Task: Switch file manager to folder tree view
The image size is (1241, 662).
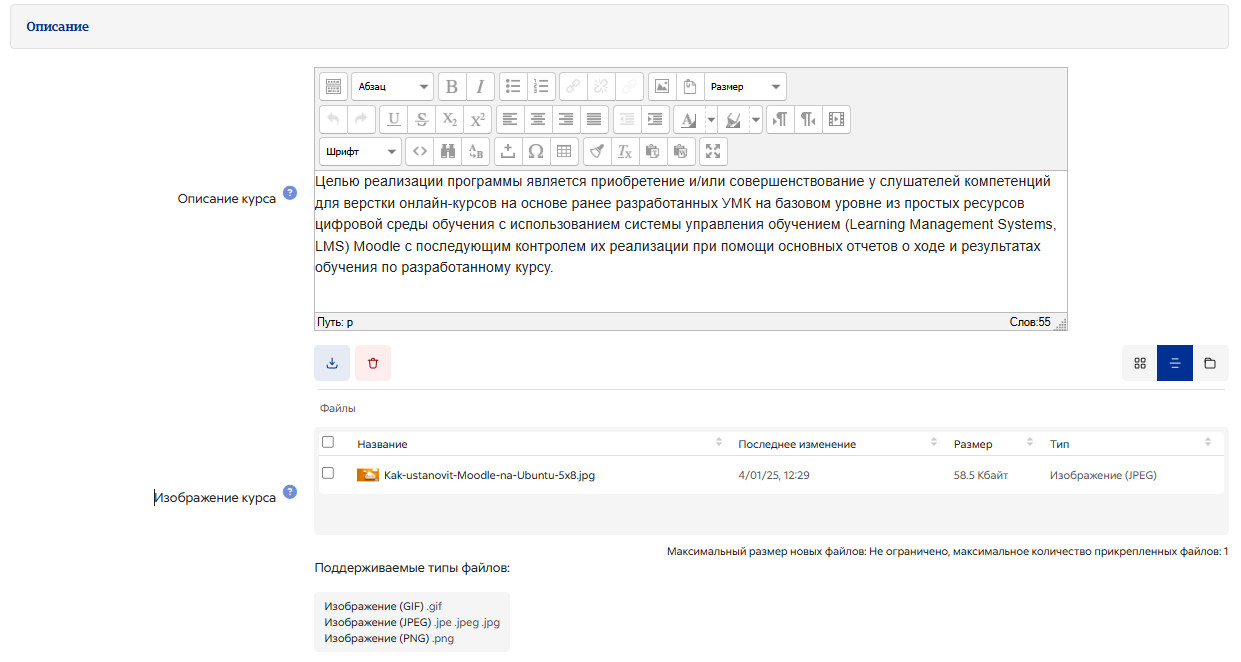Action: tap(1210, 363)
